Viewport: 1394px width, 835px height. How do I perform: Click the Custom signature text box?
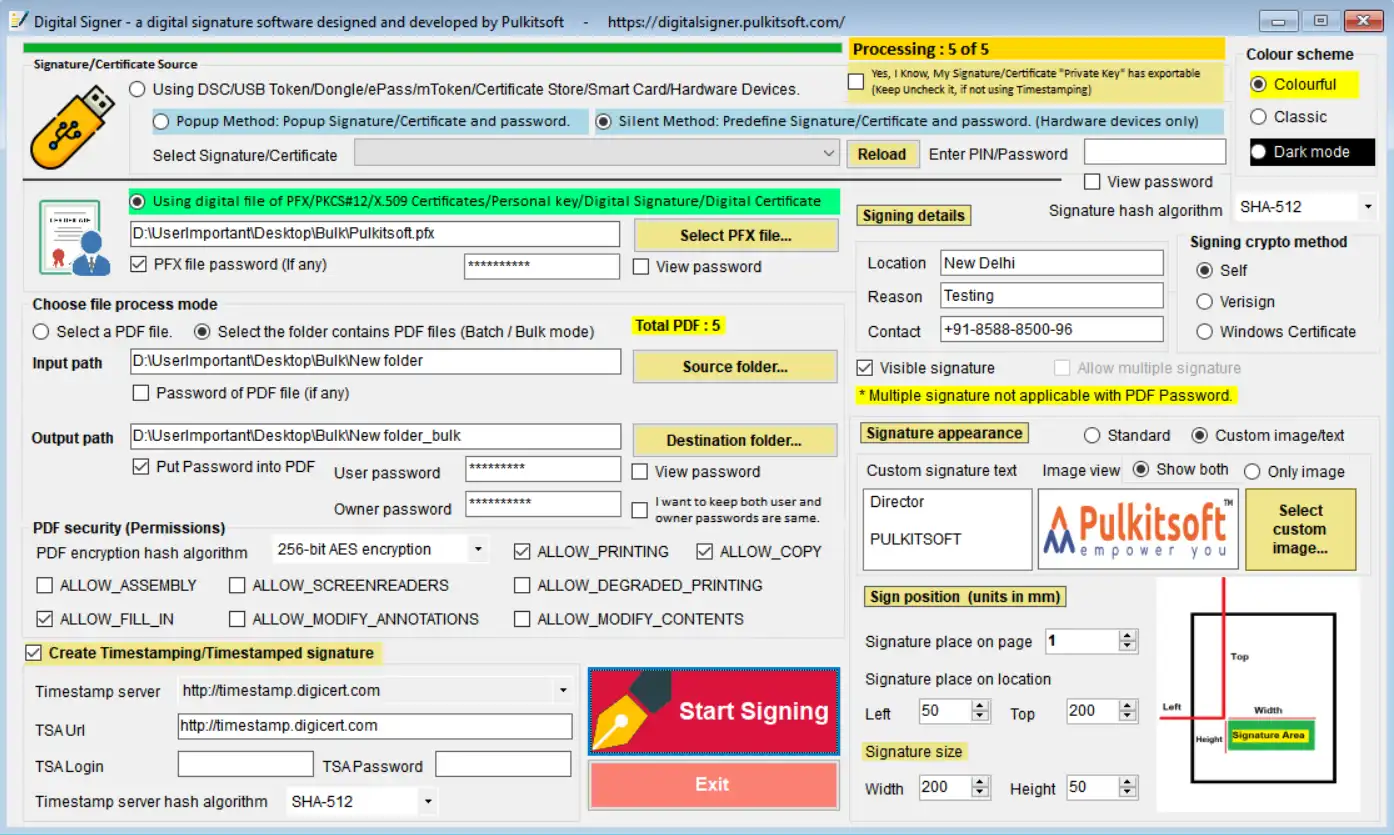click(x=947, y=529)
